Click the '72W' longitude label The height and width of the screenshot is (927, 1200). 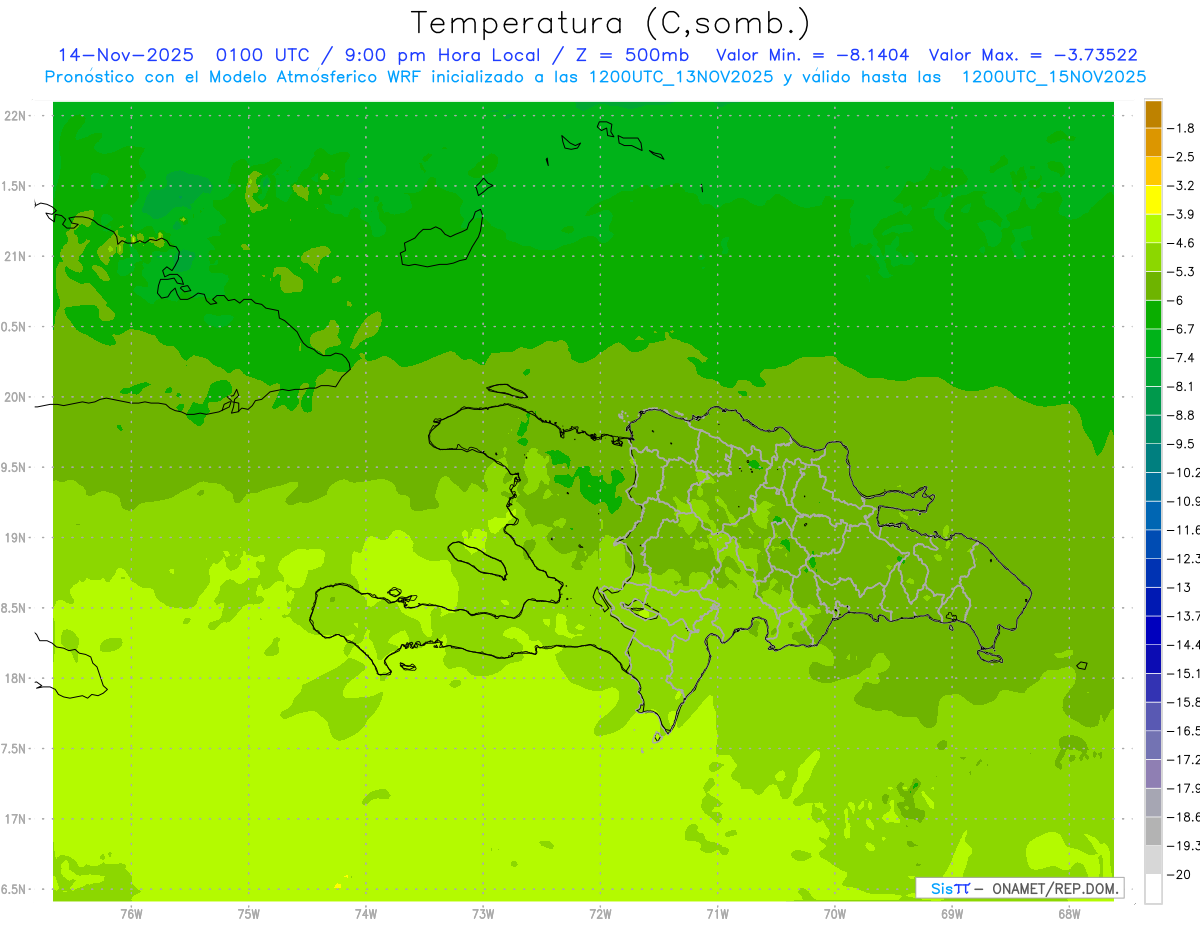coord(600,914)
